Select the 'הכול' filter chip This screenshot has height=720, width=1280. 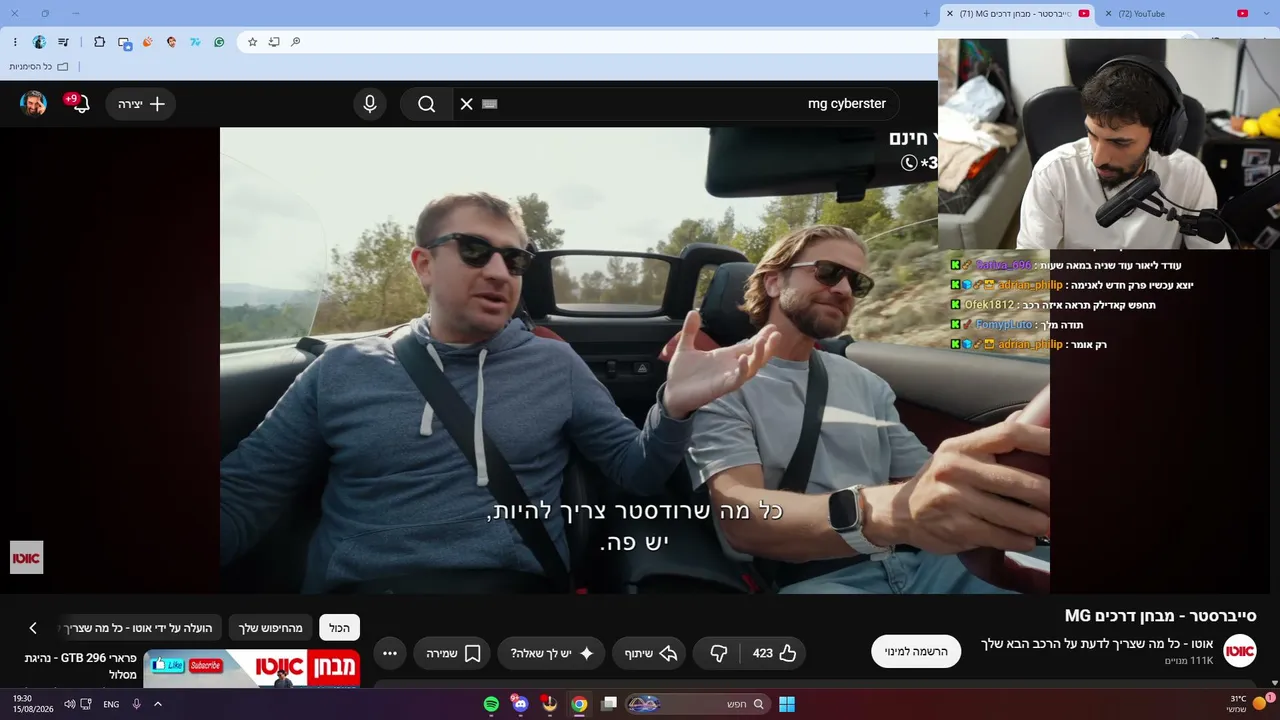click(339, 628)
